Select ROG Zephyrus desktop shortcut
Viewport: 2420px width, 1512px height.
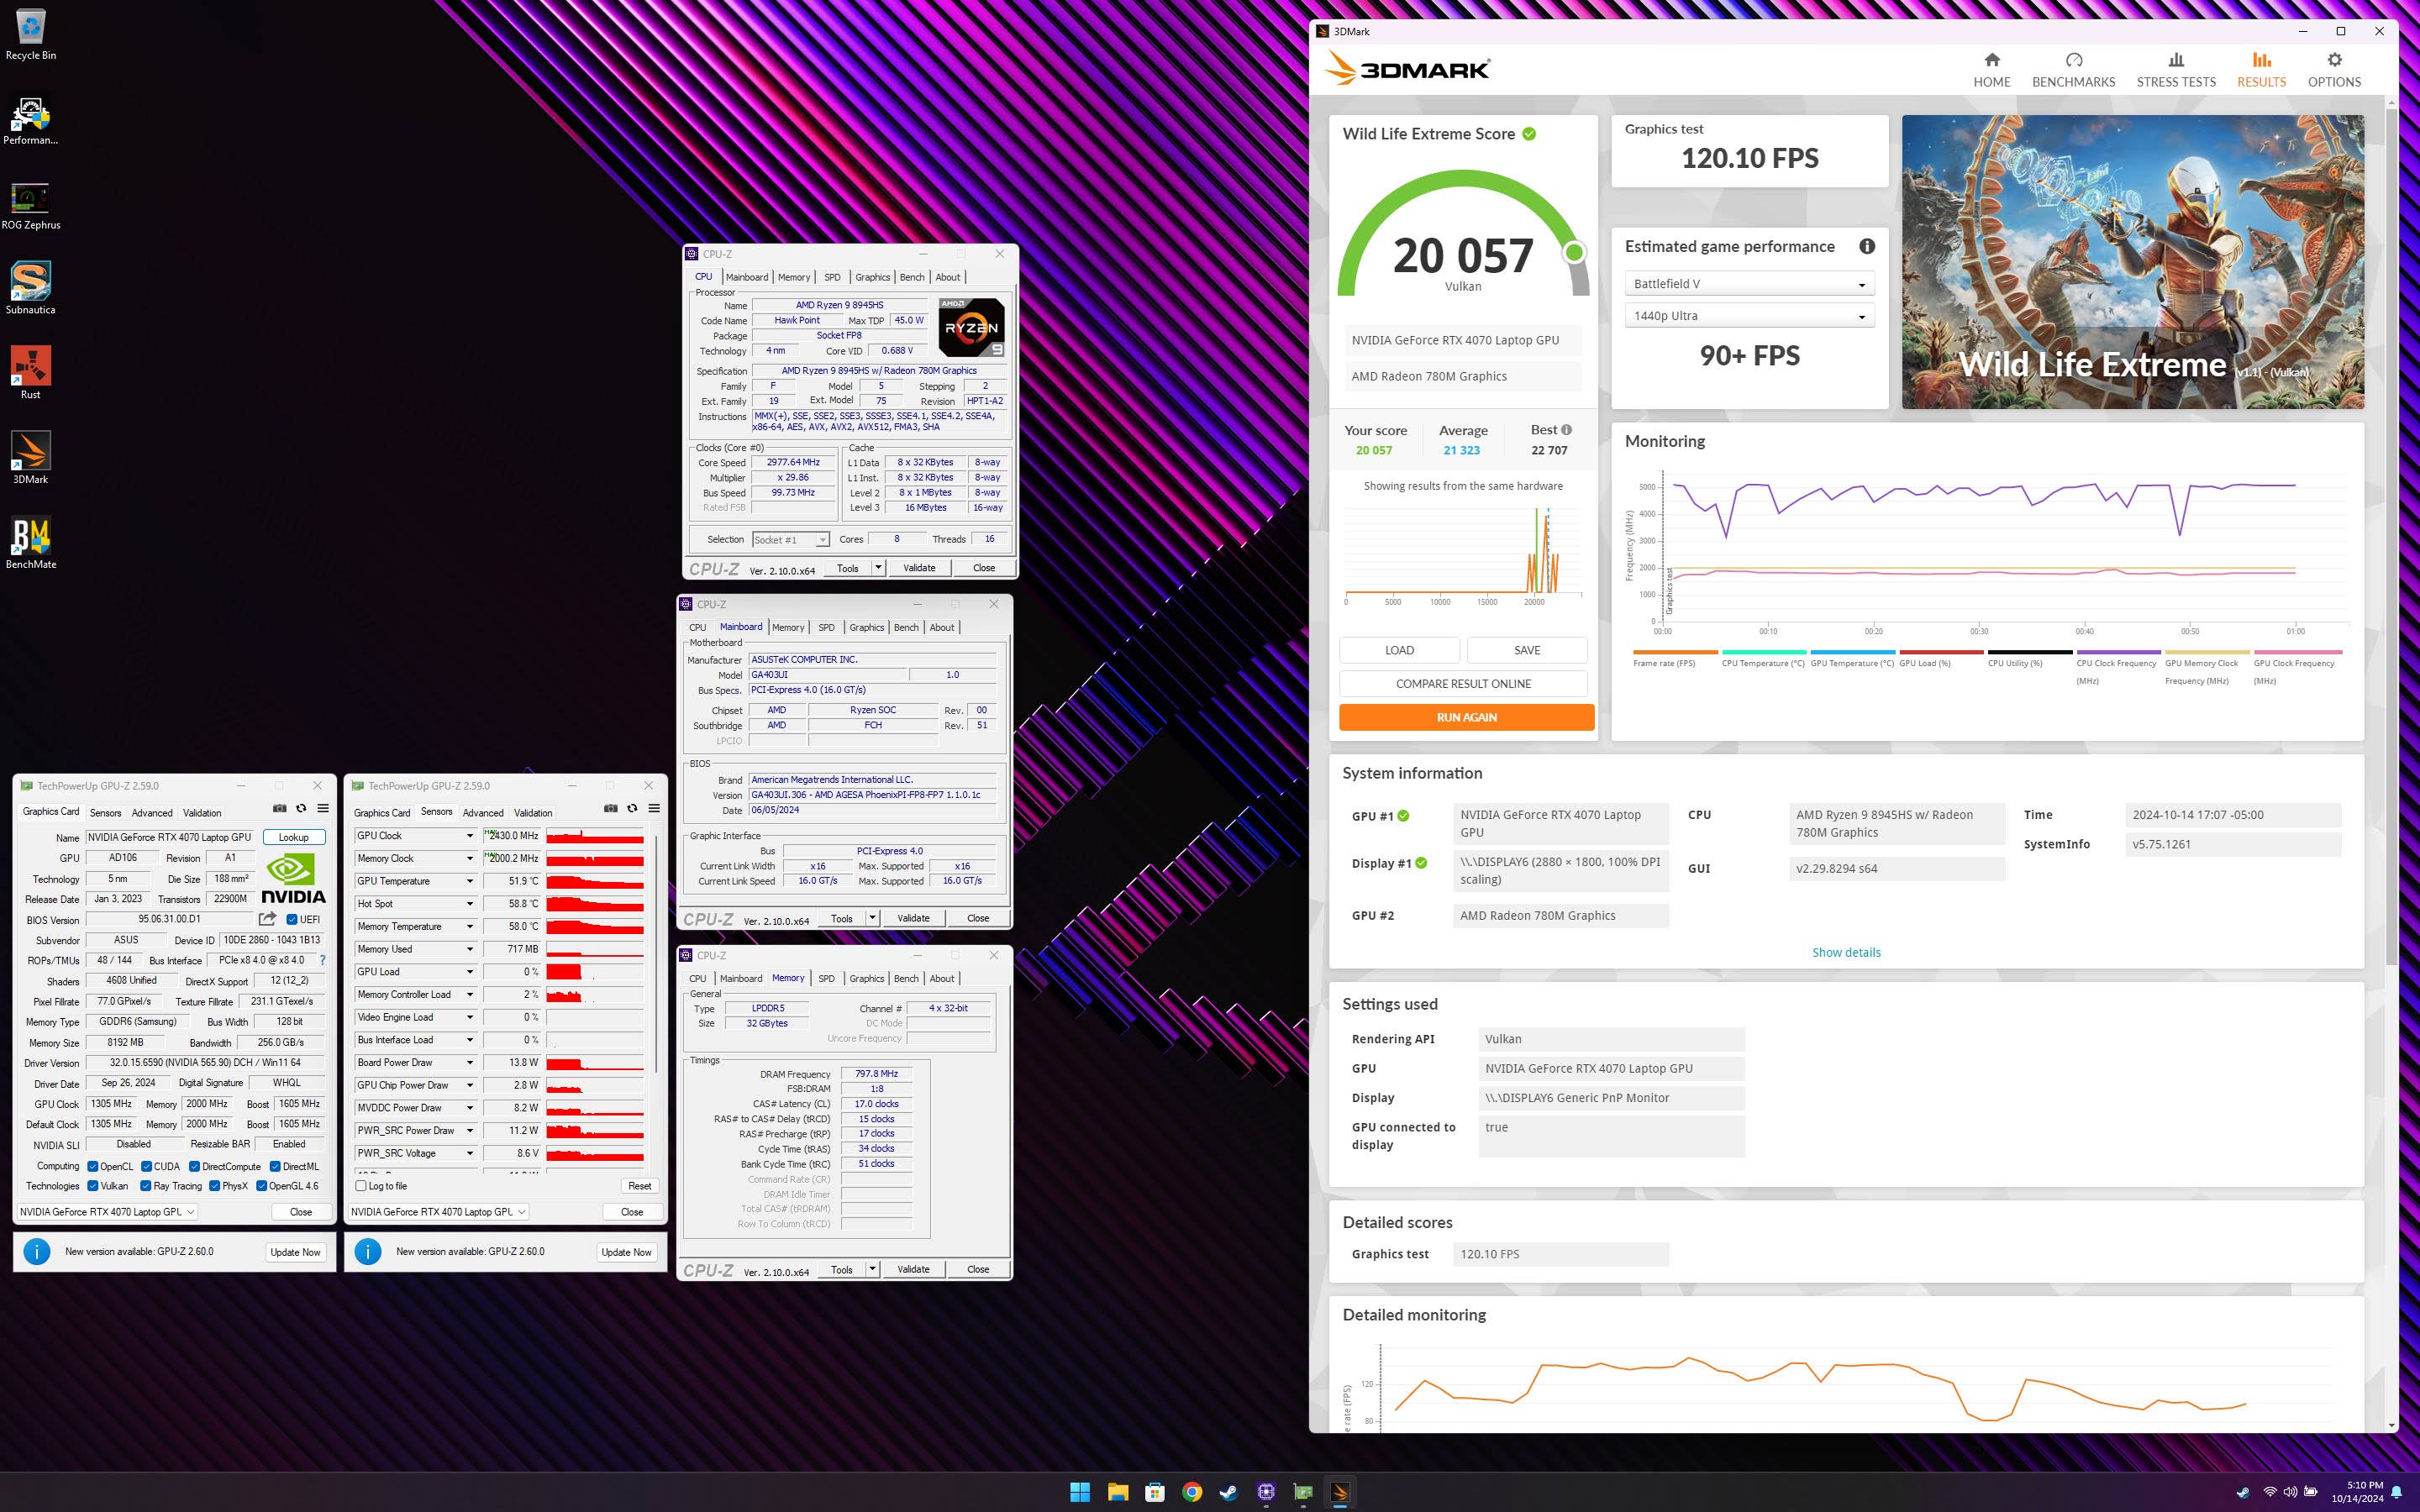pyautogui.click(x=31, y=205)
